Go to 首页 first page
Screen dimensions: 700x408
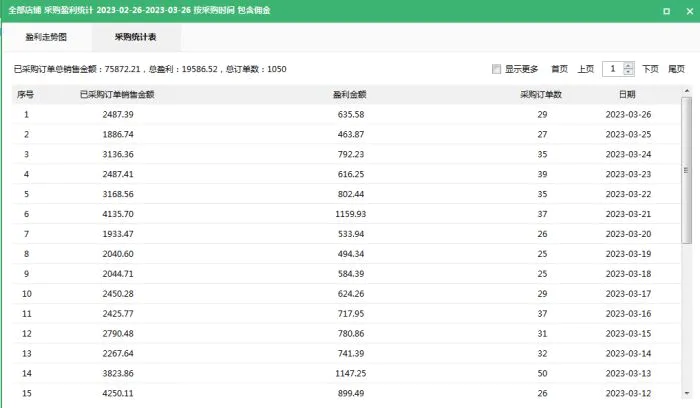coord(559,69)
